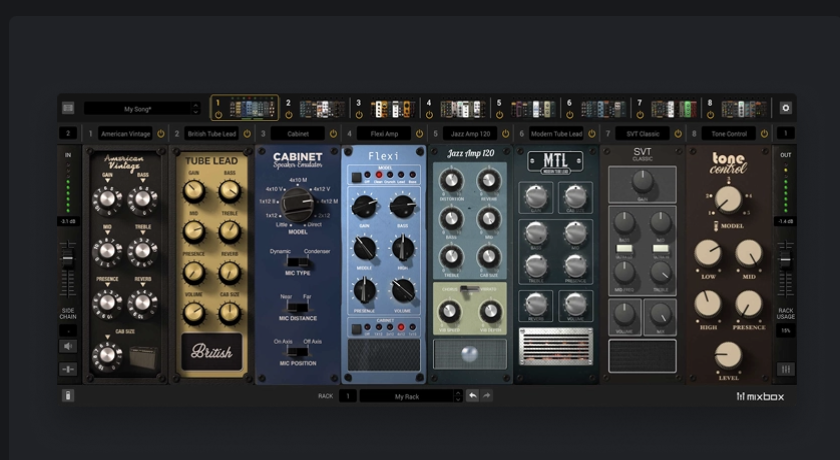Open the Modern Tube Lead slot selector
The height and width of the screenshot is (460, 840).
557,134
